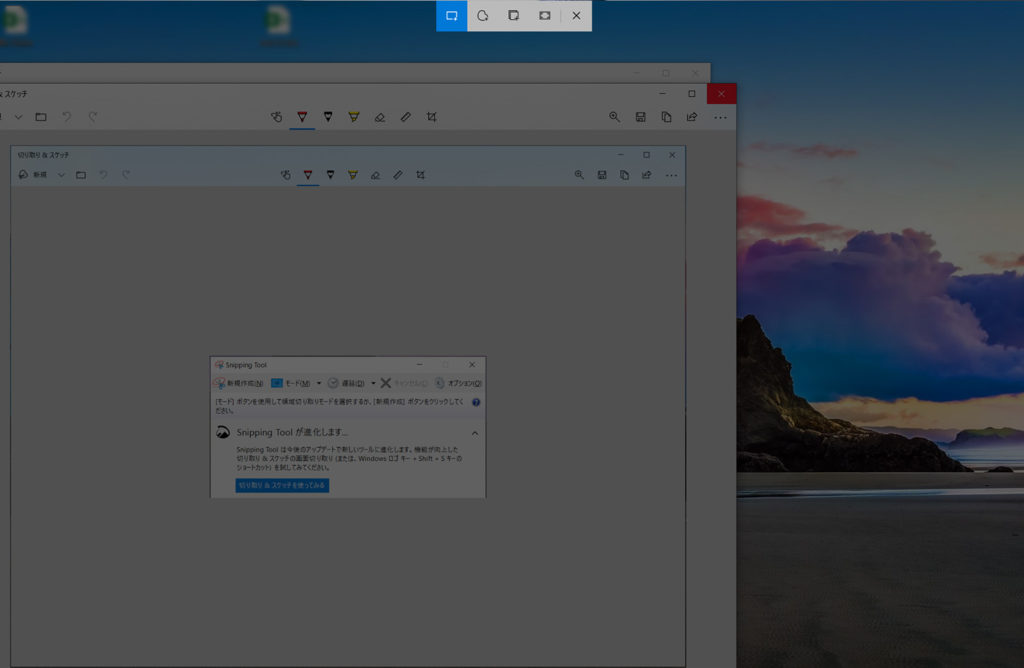Open See more ellipsis menu in outer Snip & Sketch
This screenshot has height=668, width=1024.
(x=720, y=118)
